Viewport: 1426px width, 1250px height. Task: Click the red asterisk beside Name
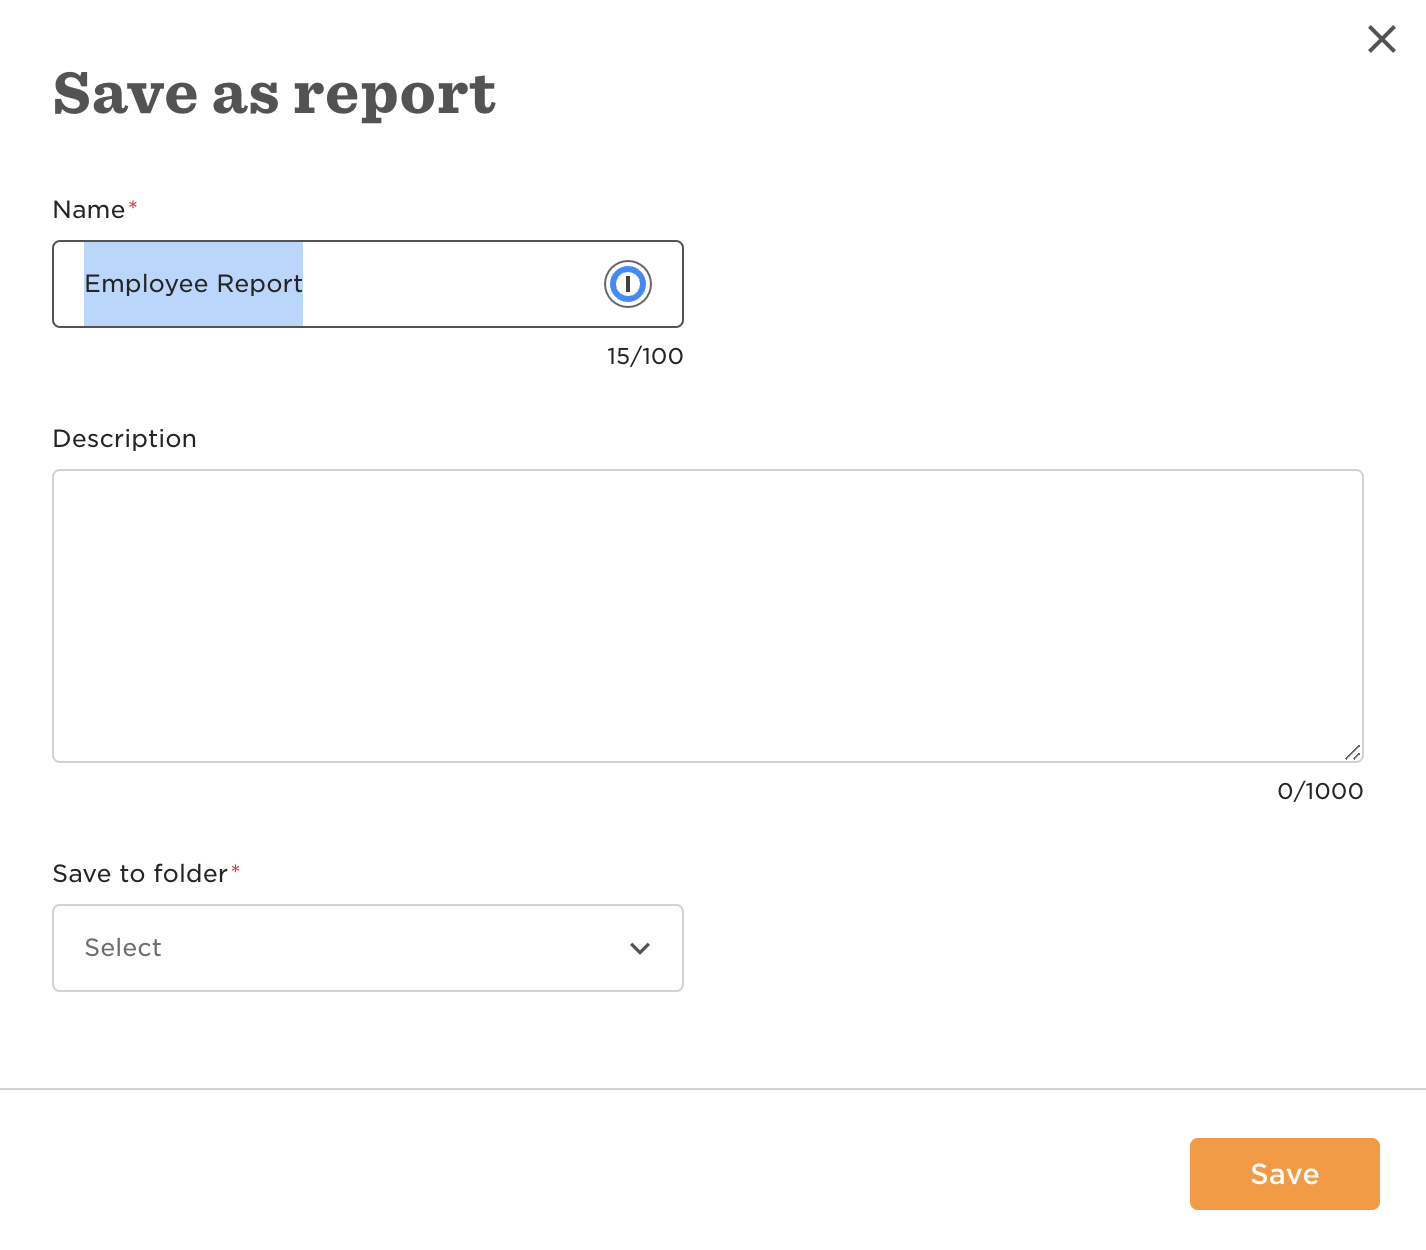(133, 205)
